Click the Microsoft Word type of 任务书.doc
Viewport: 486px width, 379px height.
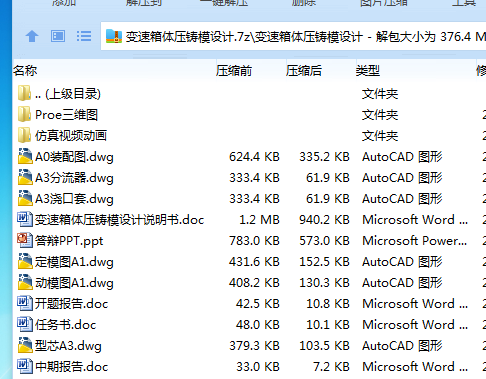pos(415,325)
